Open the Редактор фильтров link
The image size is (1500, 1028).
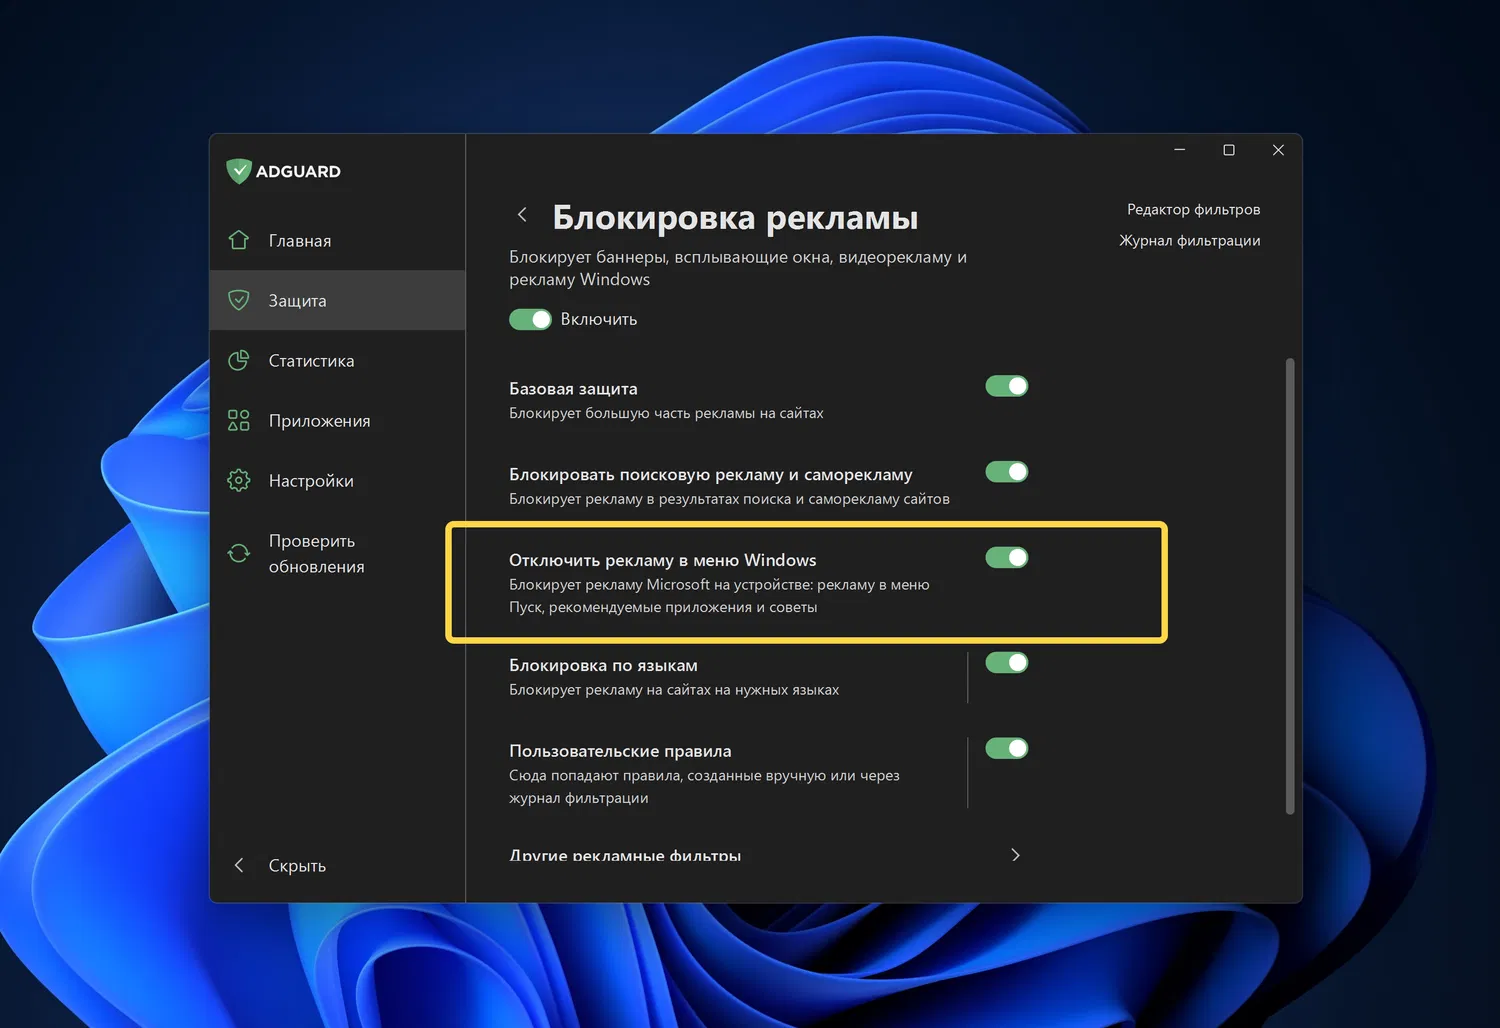[x=1193, y=209]
